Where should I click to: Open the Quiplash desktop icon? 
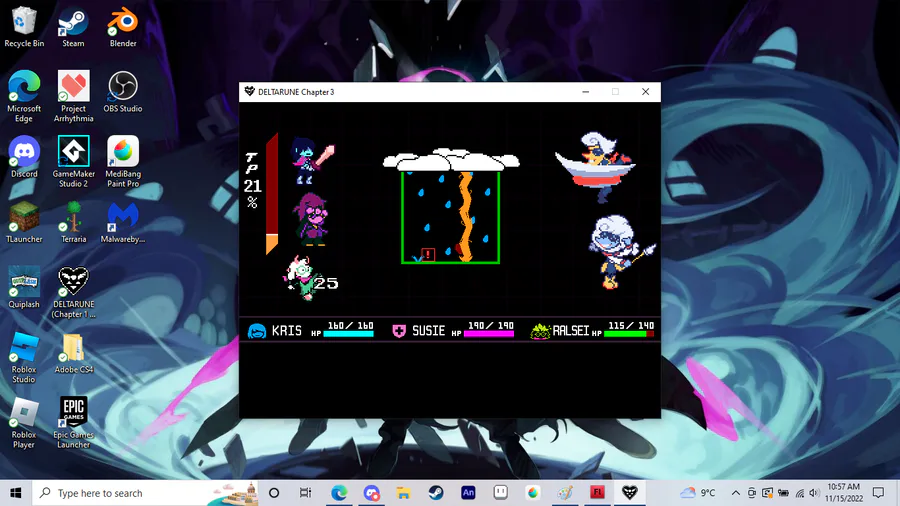pos(24,287)
